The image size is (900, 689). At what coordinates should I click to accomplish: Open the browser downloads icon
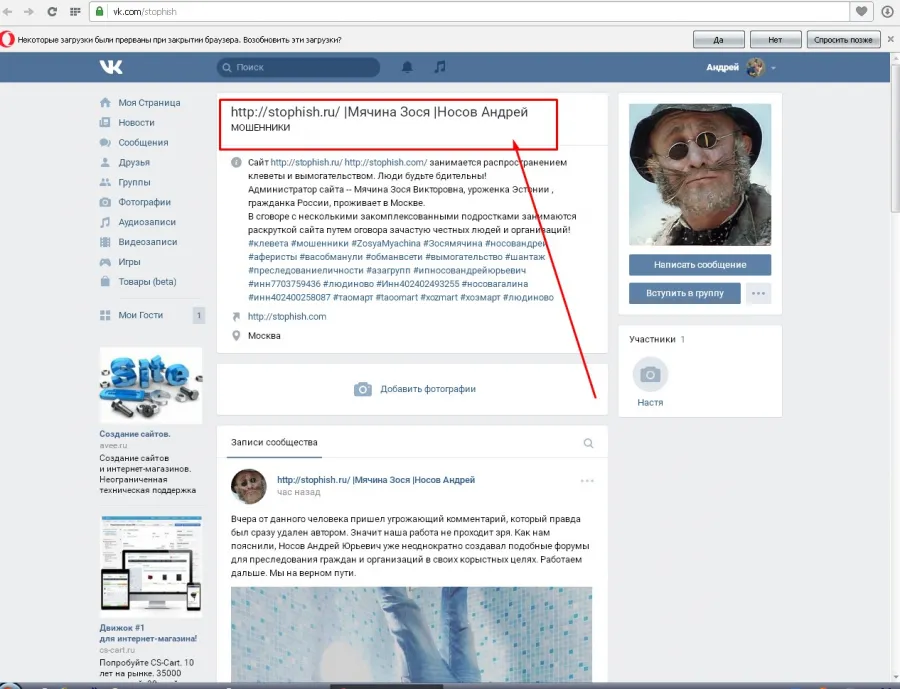[887, 11]
